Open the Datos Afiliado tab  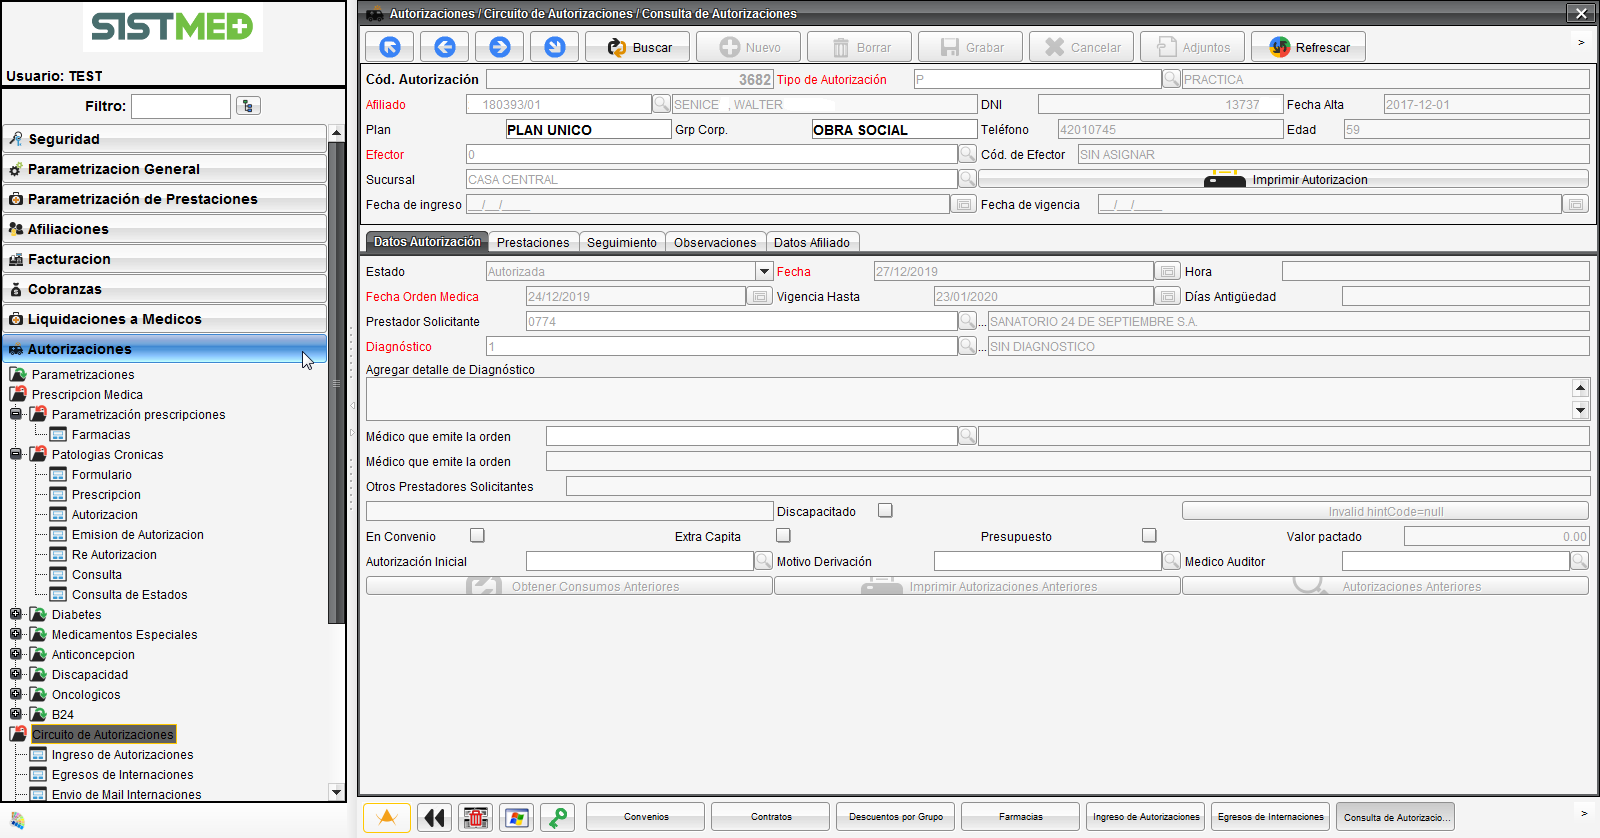(x=811, y=243)
